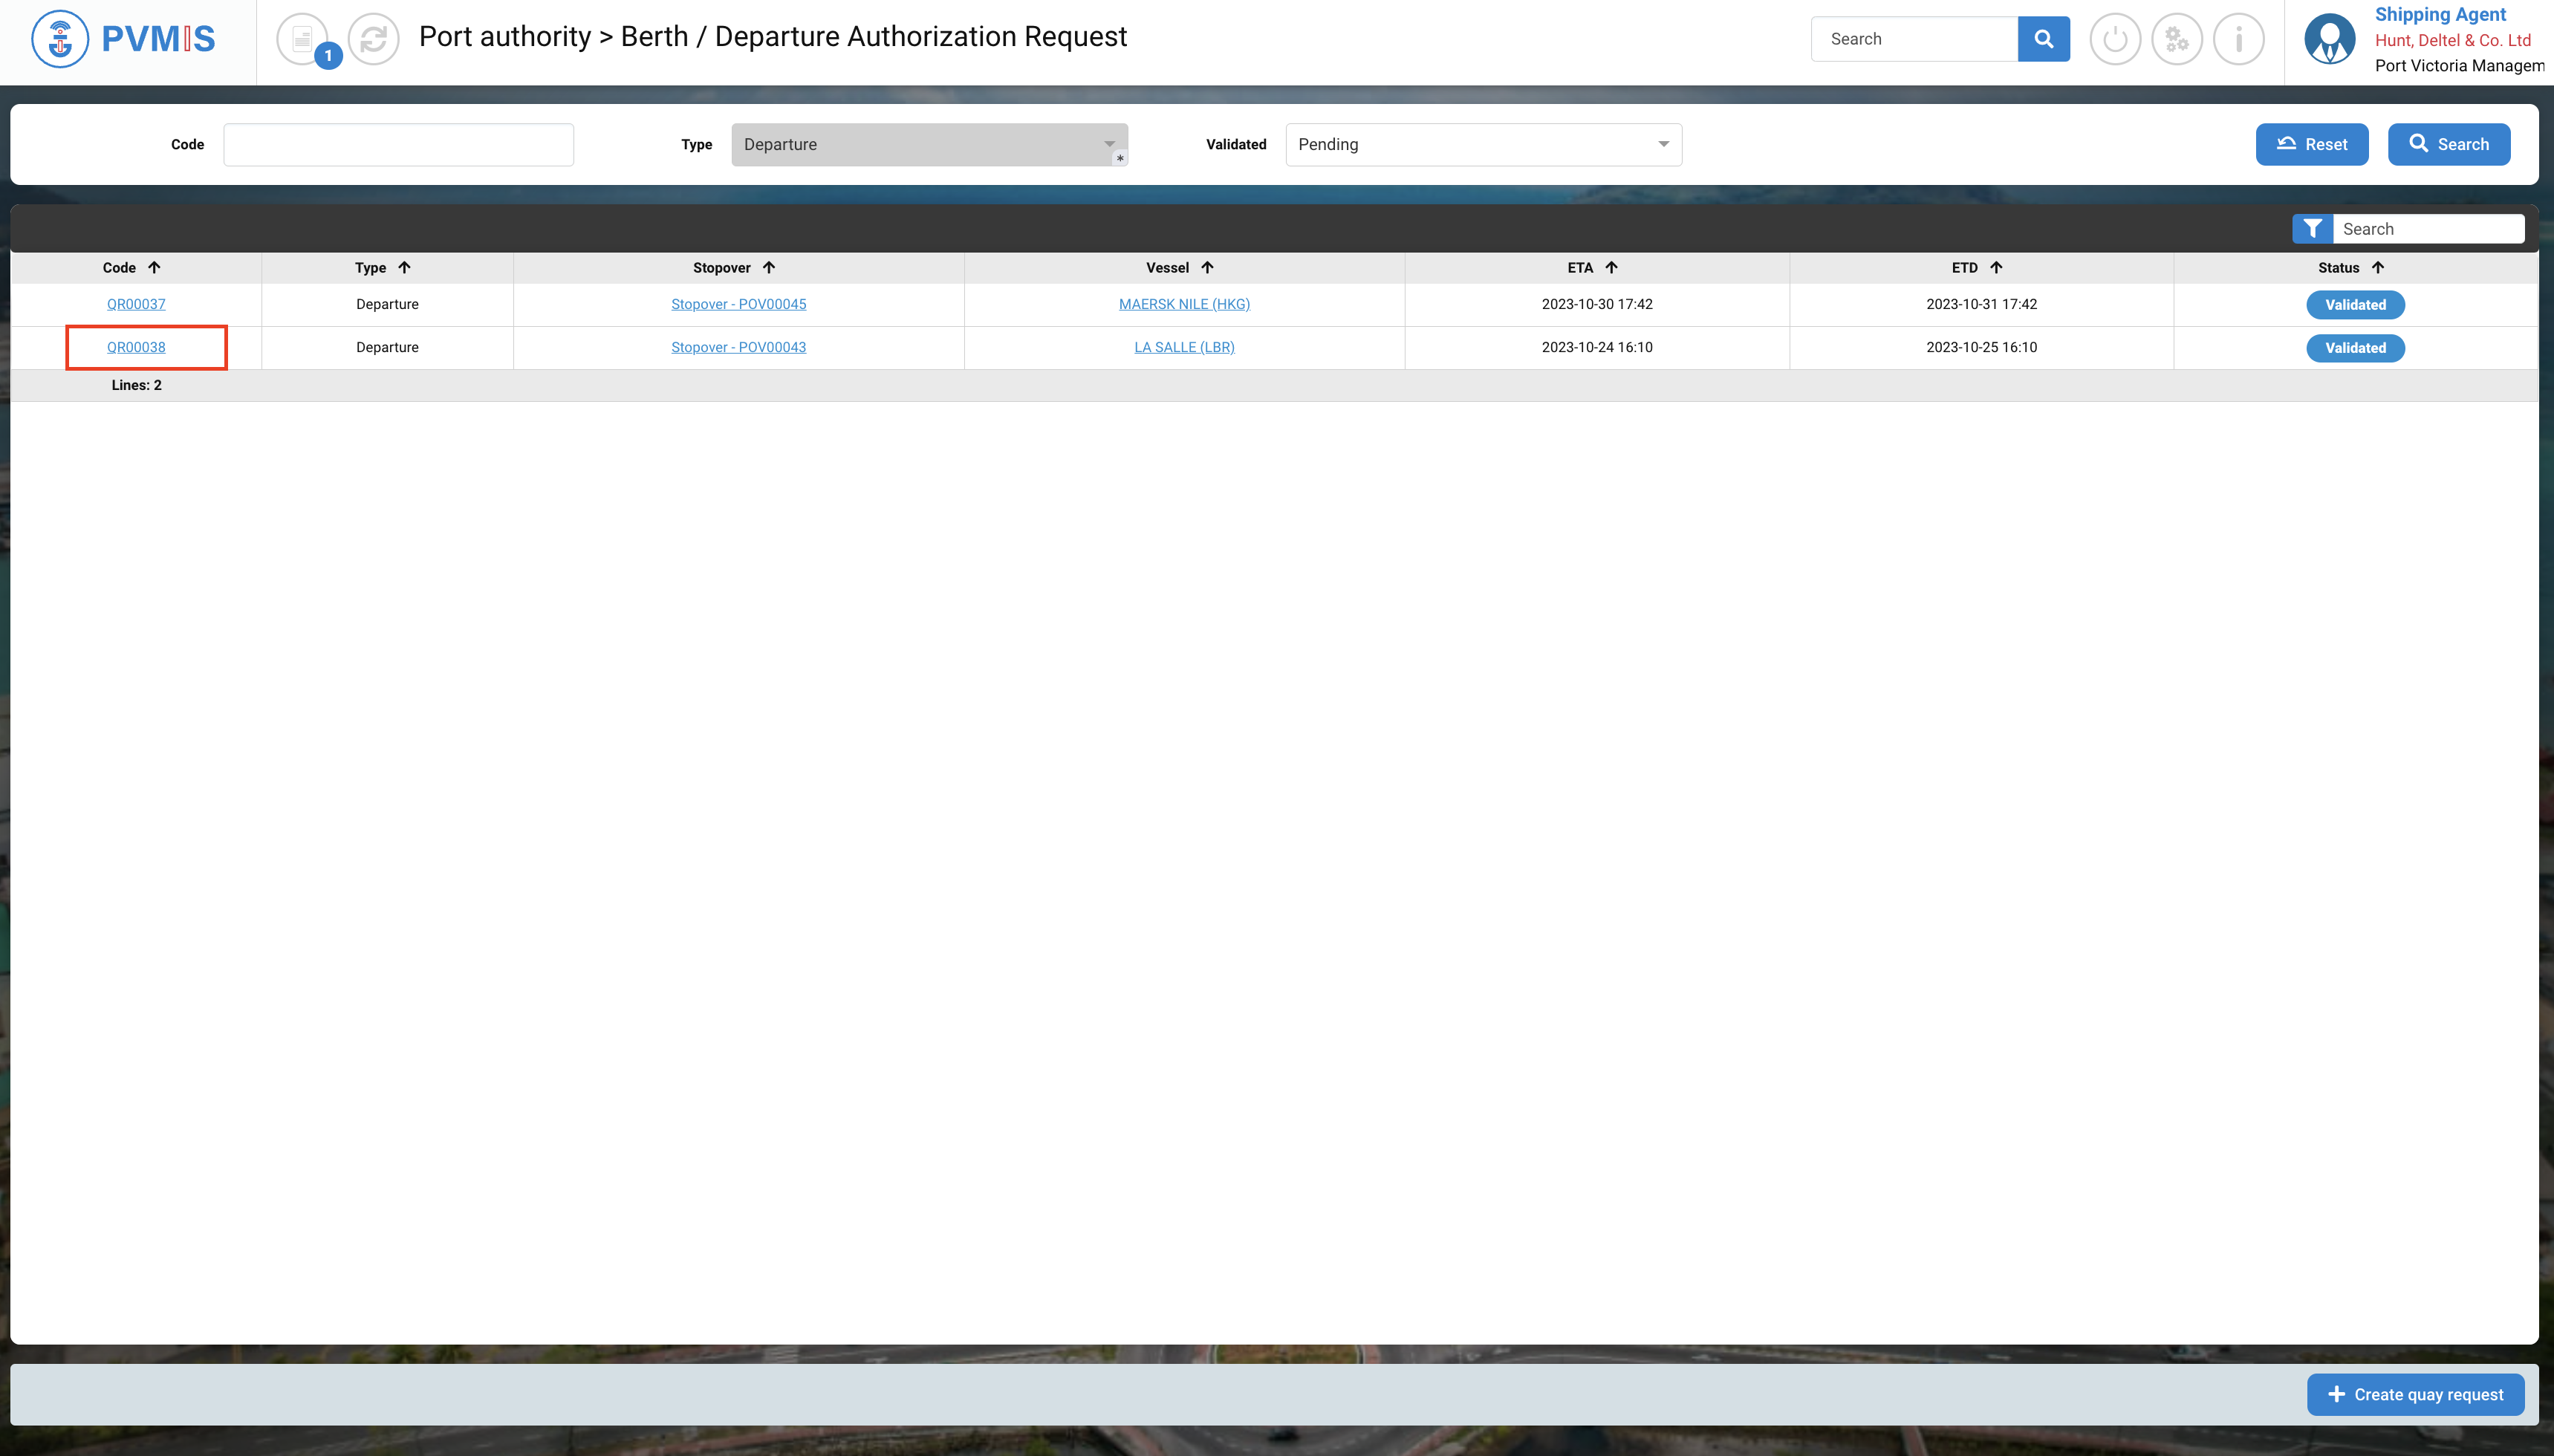2554x1456 pixels.
Task: Click the refresh circular arrows icon
Action: [374, 40]
